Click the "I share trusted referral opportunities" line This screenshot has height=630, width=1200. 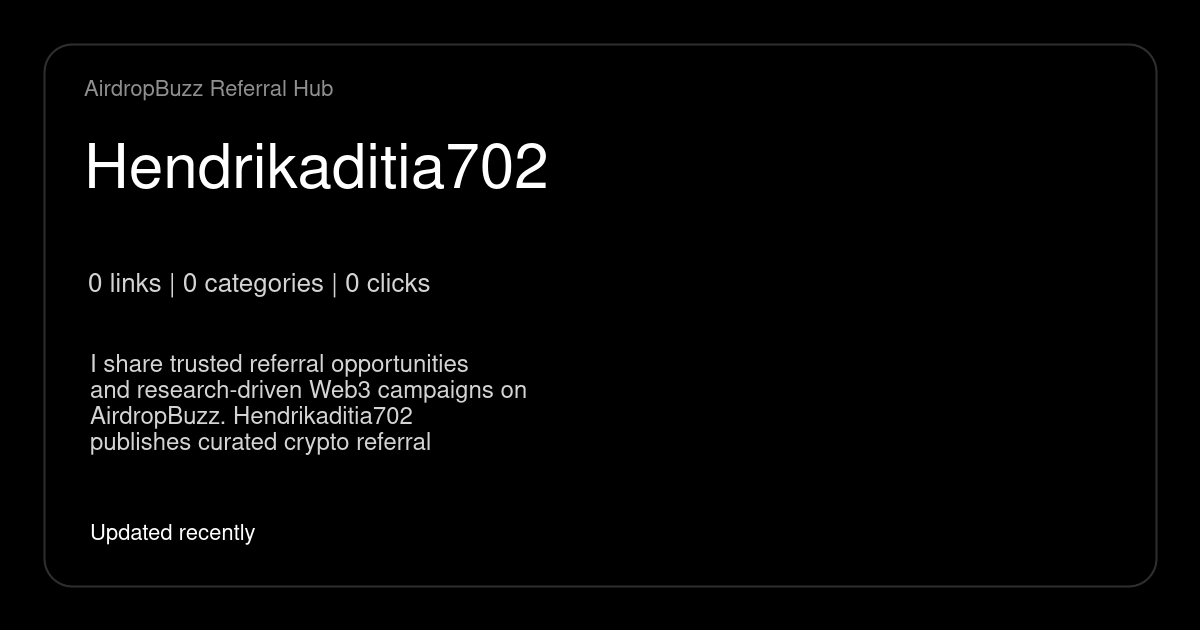(279, 364)
